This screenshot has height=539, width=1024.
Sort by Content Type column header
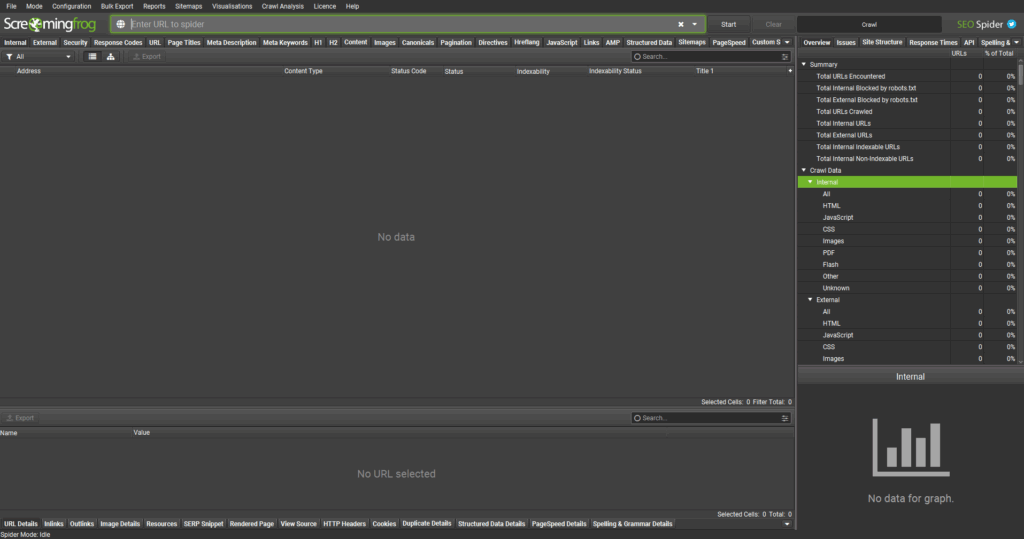coord(303,71)
